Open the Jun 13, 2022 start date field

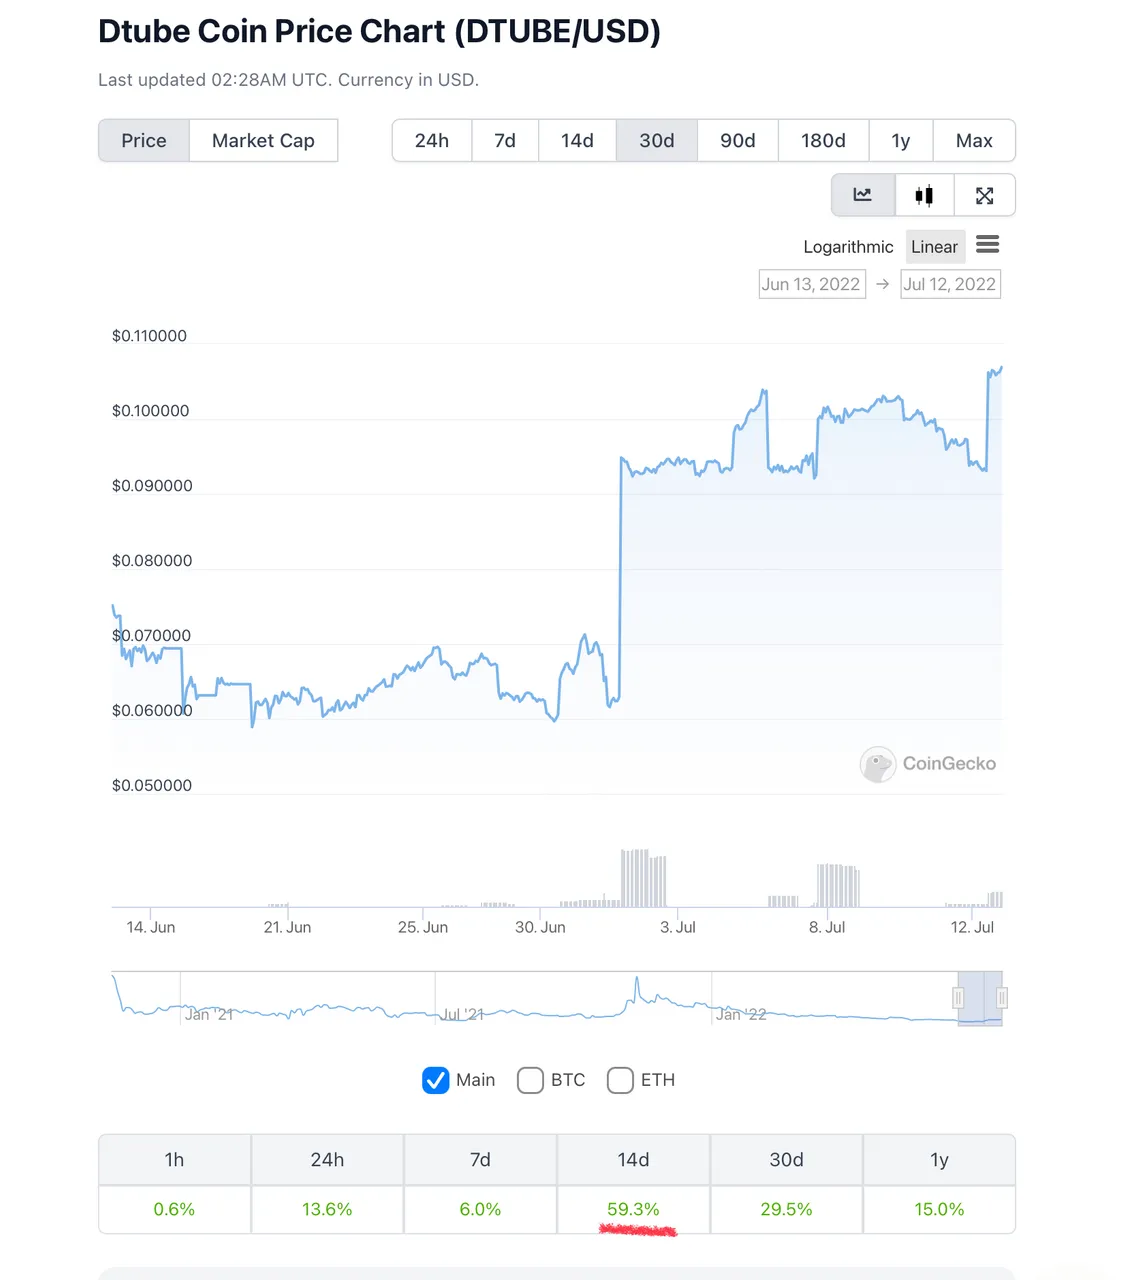811,284
